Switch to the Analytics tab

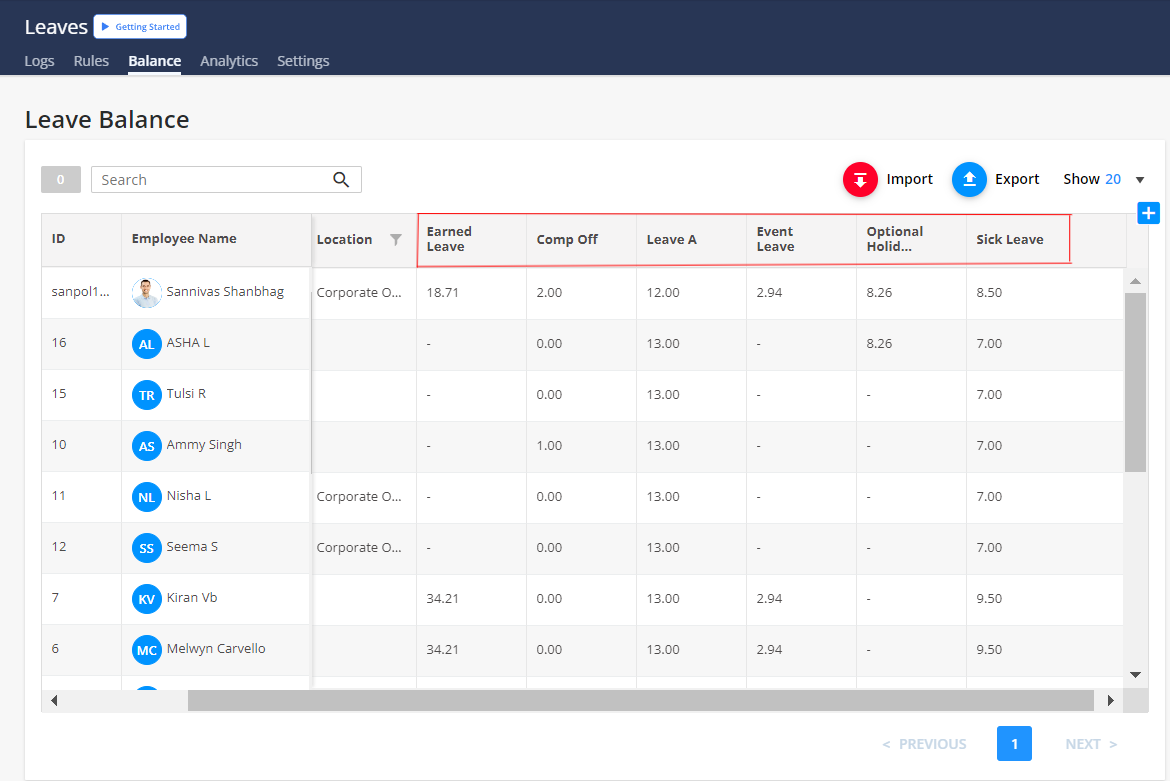[x=229, y=61]
